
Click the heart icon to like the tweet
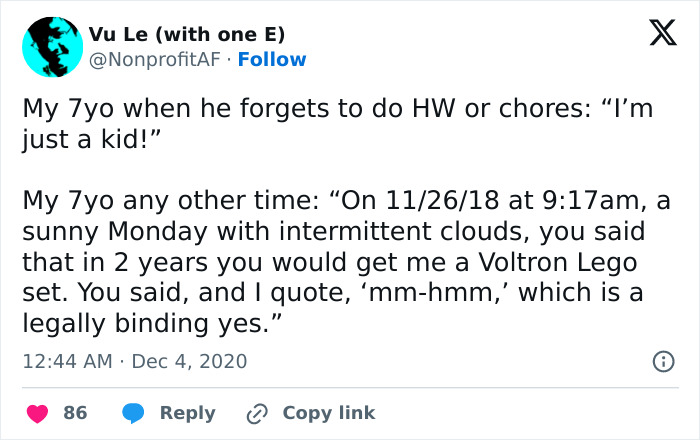pos(40,412)
